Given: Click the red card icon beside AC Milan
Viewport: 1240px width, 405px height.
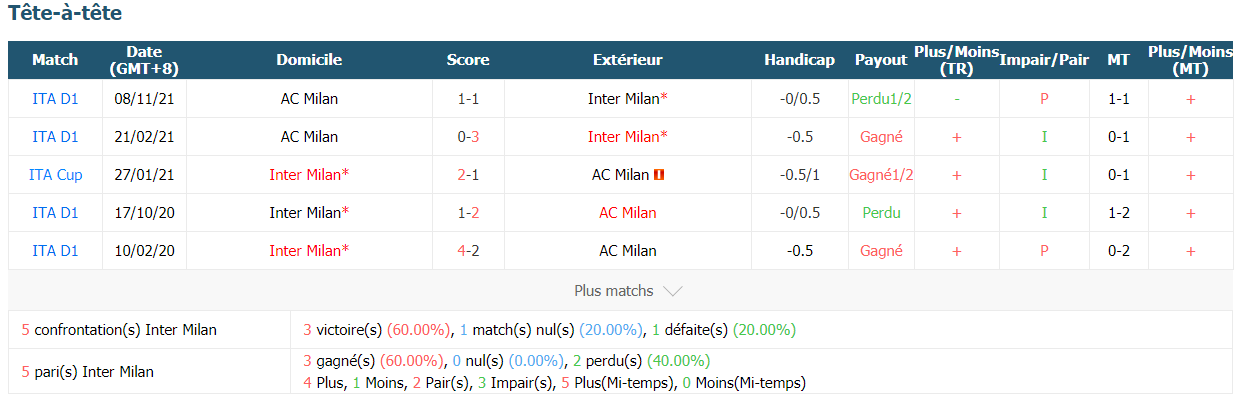Looking at the screenshot, I should (x=659, y=175).
